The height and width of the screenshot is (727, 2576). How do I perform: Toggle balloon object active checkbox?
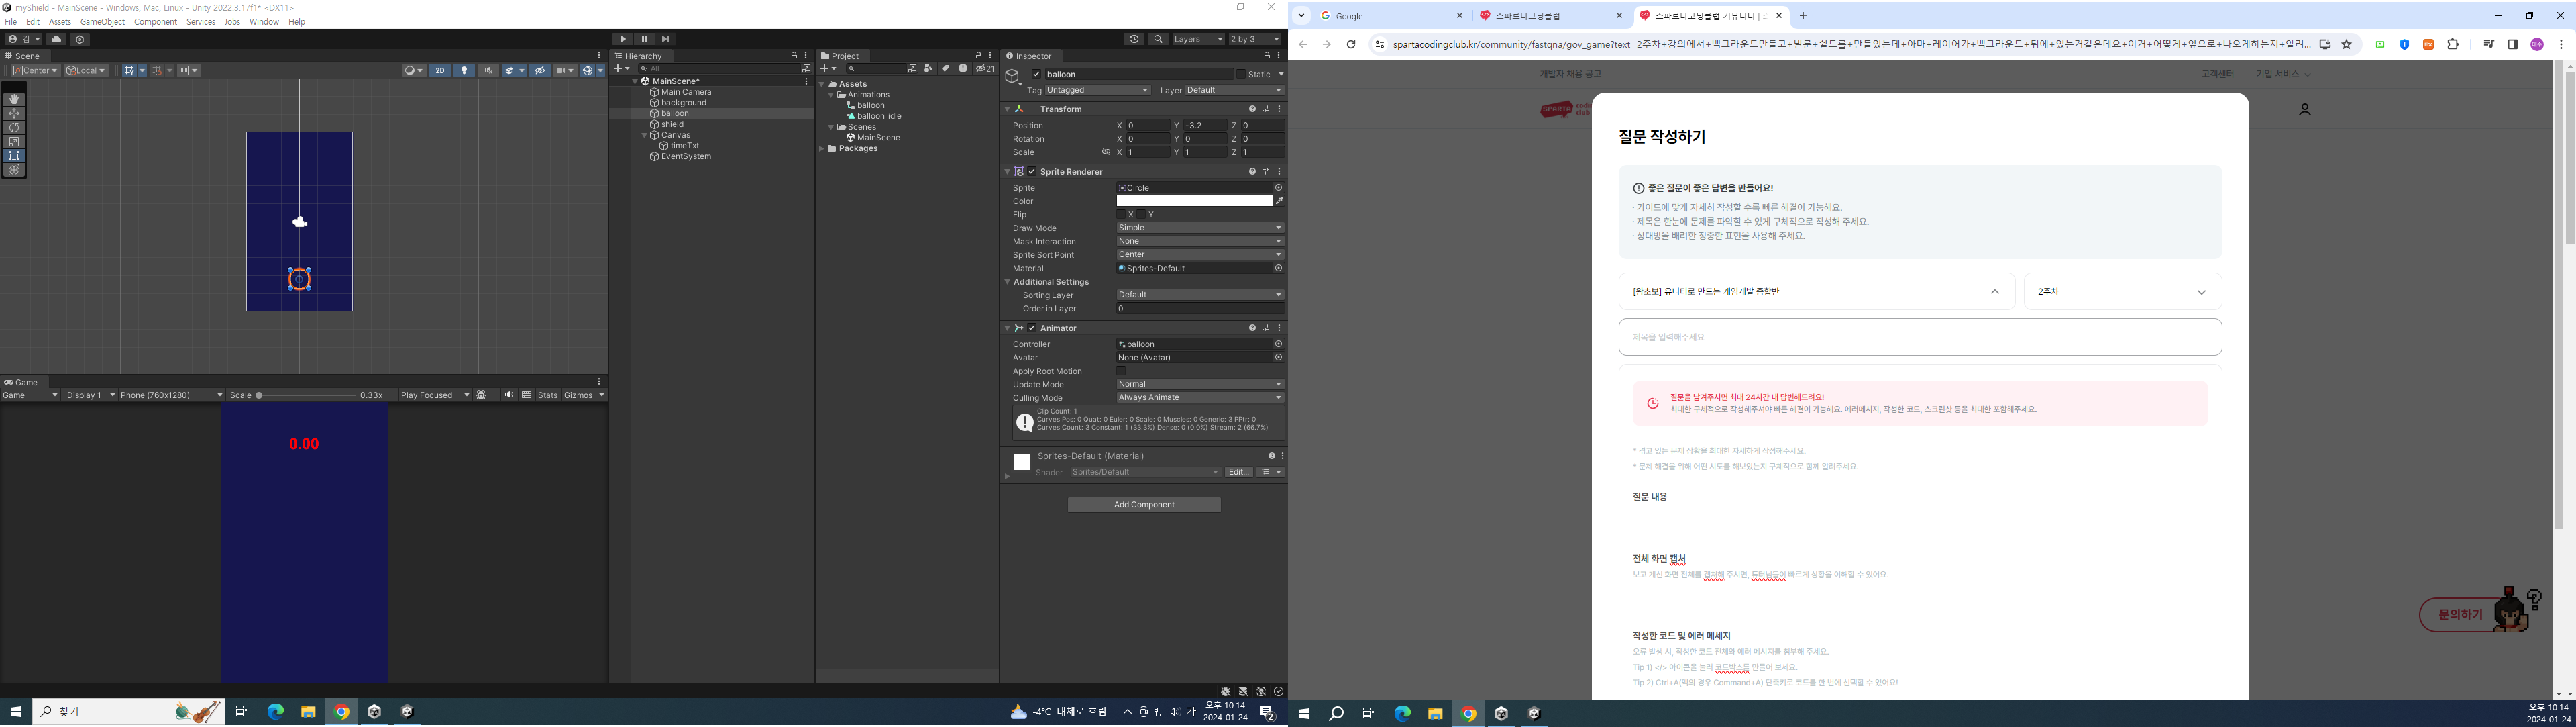tap(1037, 74)
